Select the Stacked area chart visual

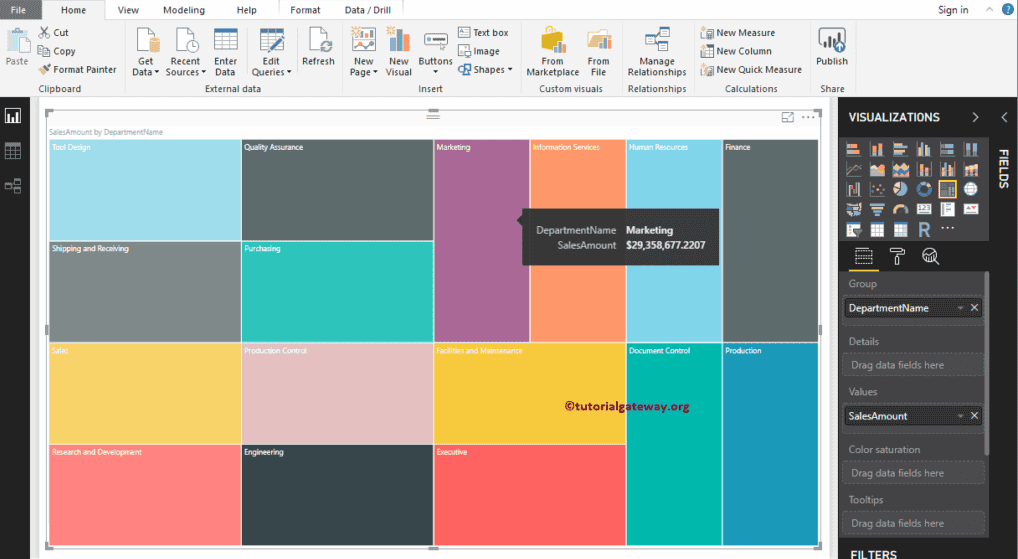(900, 169)
